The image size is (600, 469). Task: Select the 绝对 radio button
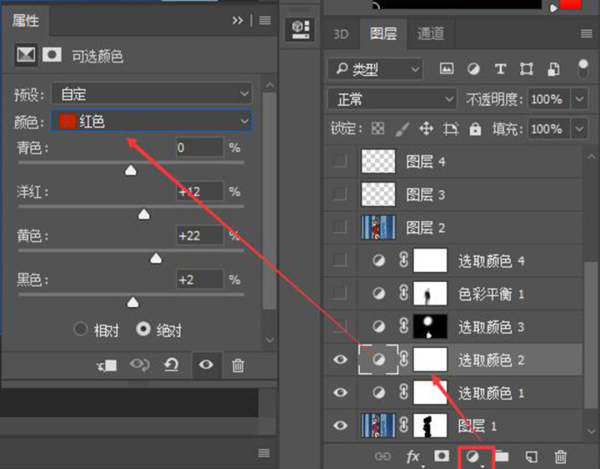point(143,329)
